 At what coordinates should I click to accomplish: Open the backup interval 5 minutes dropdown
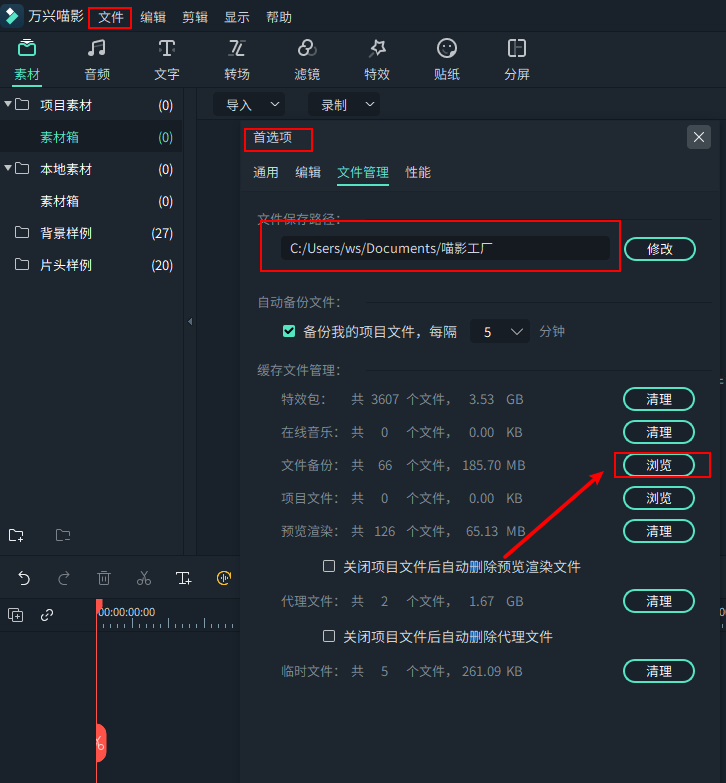click(x=500, y=332)
